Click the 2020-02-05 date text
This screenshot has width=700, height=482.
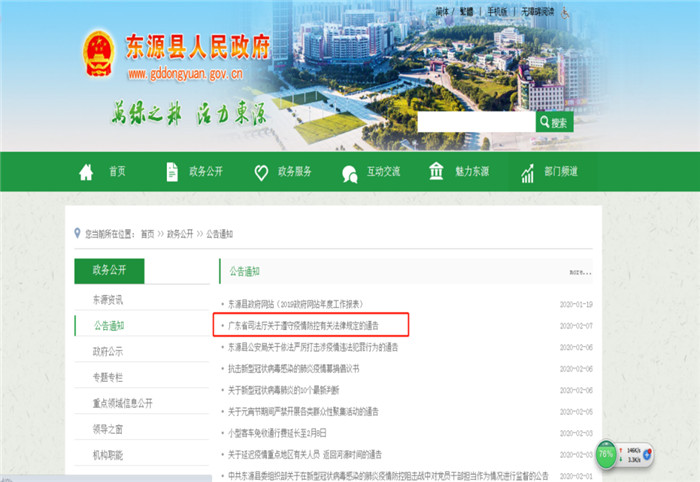coord(576,411)
